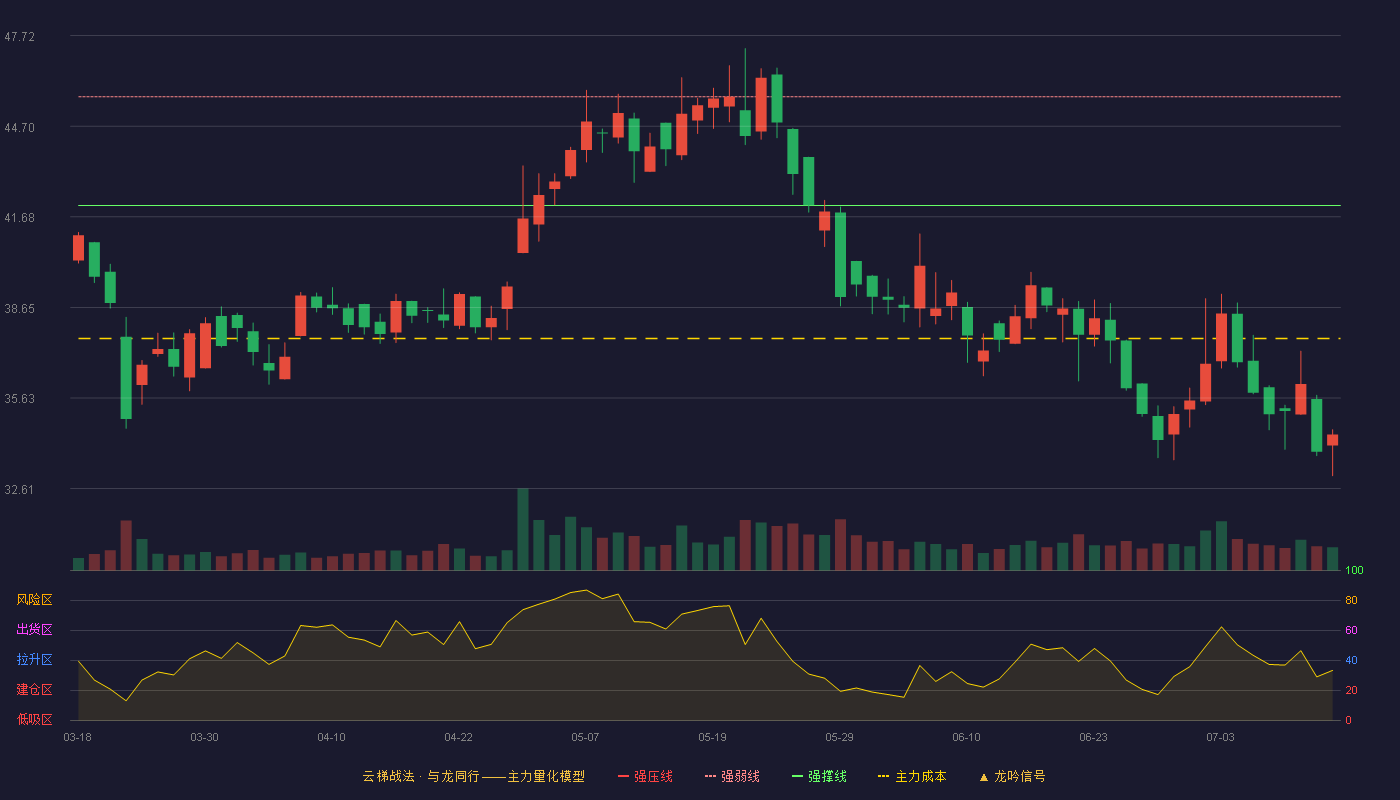Click the green 强撑线 legend marker

tap(798, 776)
